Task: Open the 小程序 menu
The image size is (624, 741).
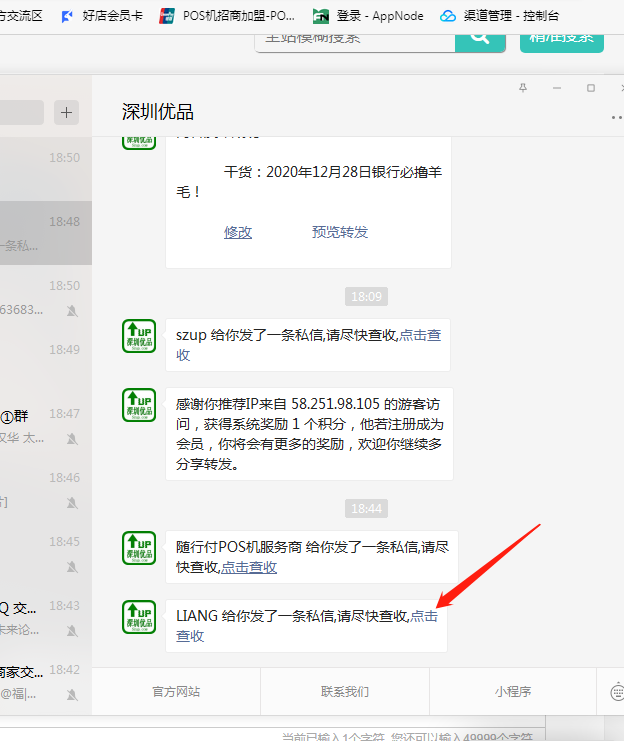Action: point(513,692)
